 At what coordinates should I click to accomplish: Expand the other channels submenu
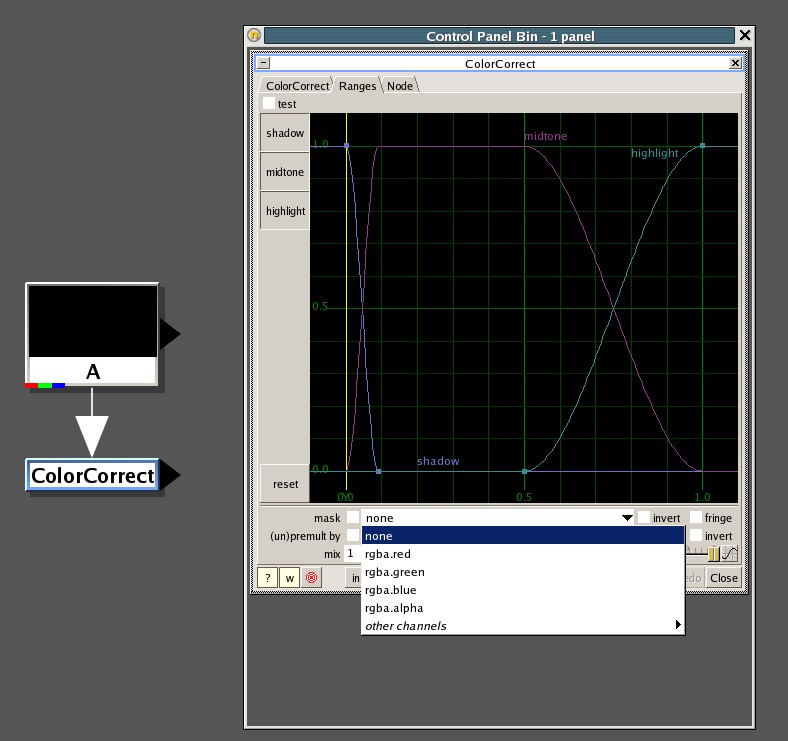pos(523,626)
